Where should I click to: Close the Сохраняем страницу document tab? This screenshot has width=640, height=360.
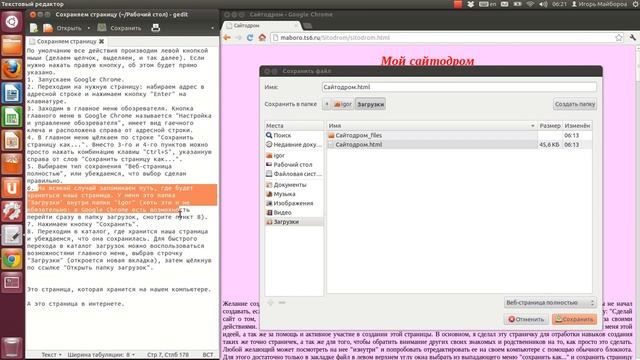tap(102, 41)
